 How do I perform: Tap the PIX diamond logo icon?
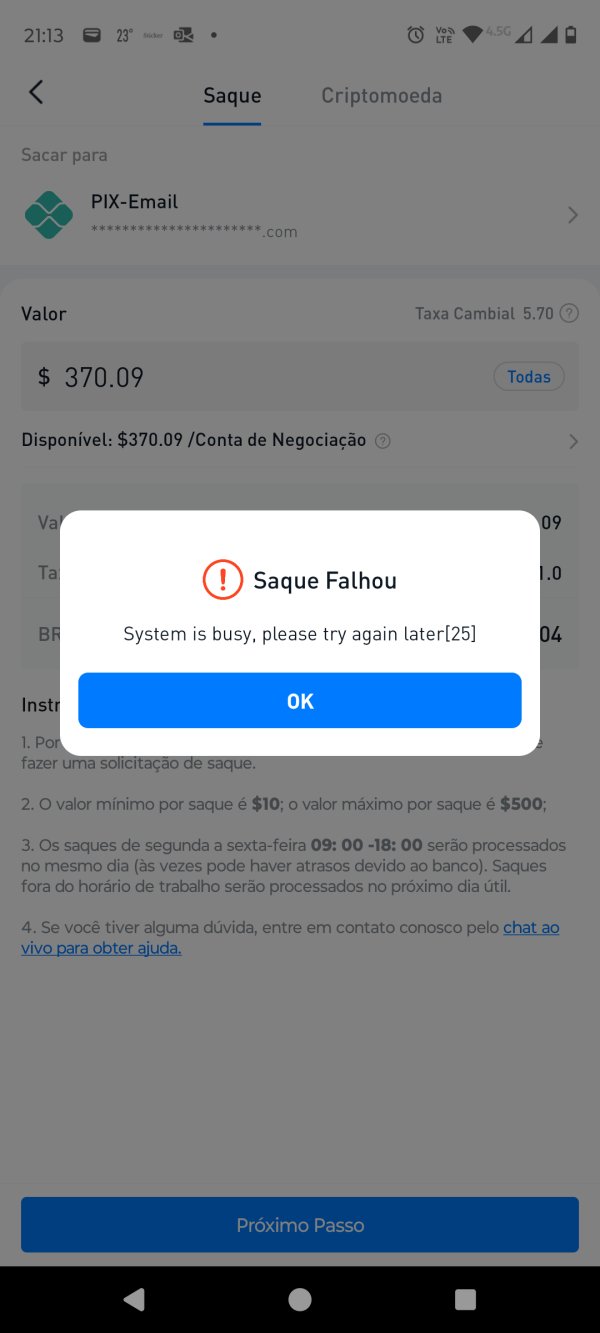(49, 215)
